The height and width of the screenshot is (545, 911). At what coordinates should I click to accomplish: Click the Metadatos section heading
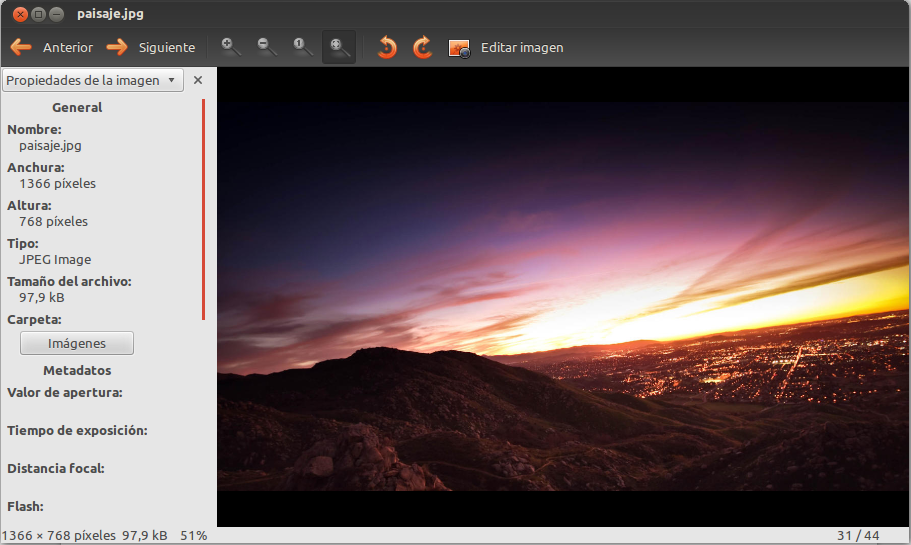click(x=77, y=371)
